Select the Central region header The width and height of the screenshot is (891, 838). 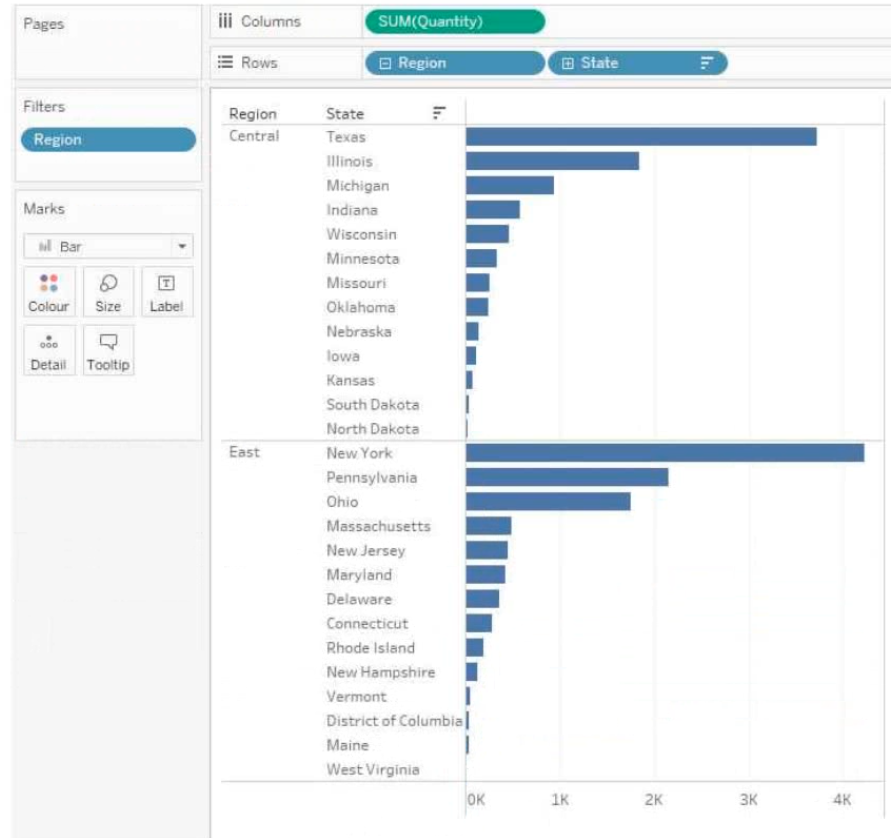click(x=254, y=136)
